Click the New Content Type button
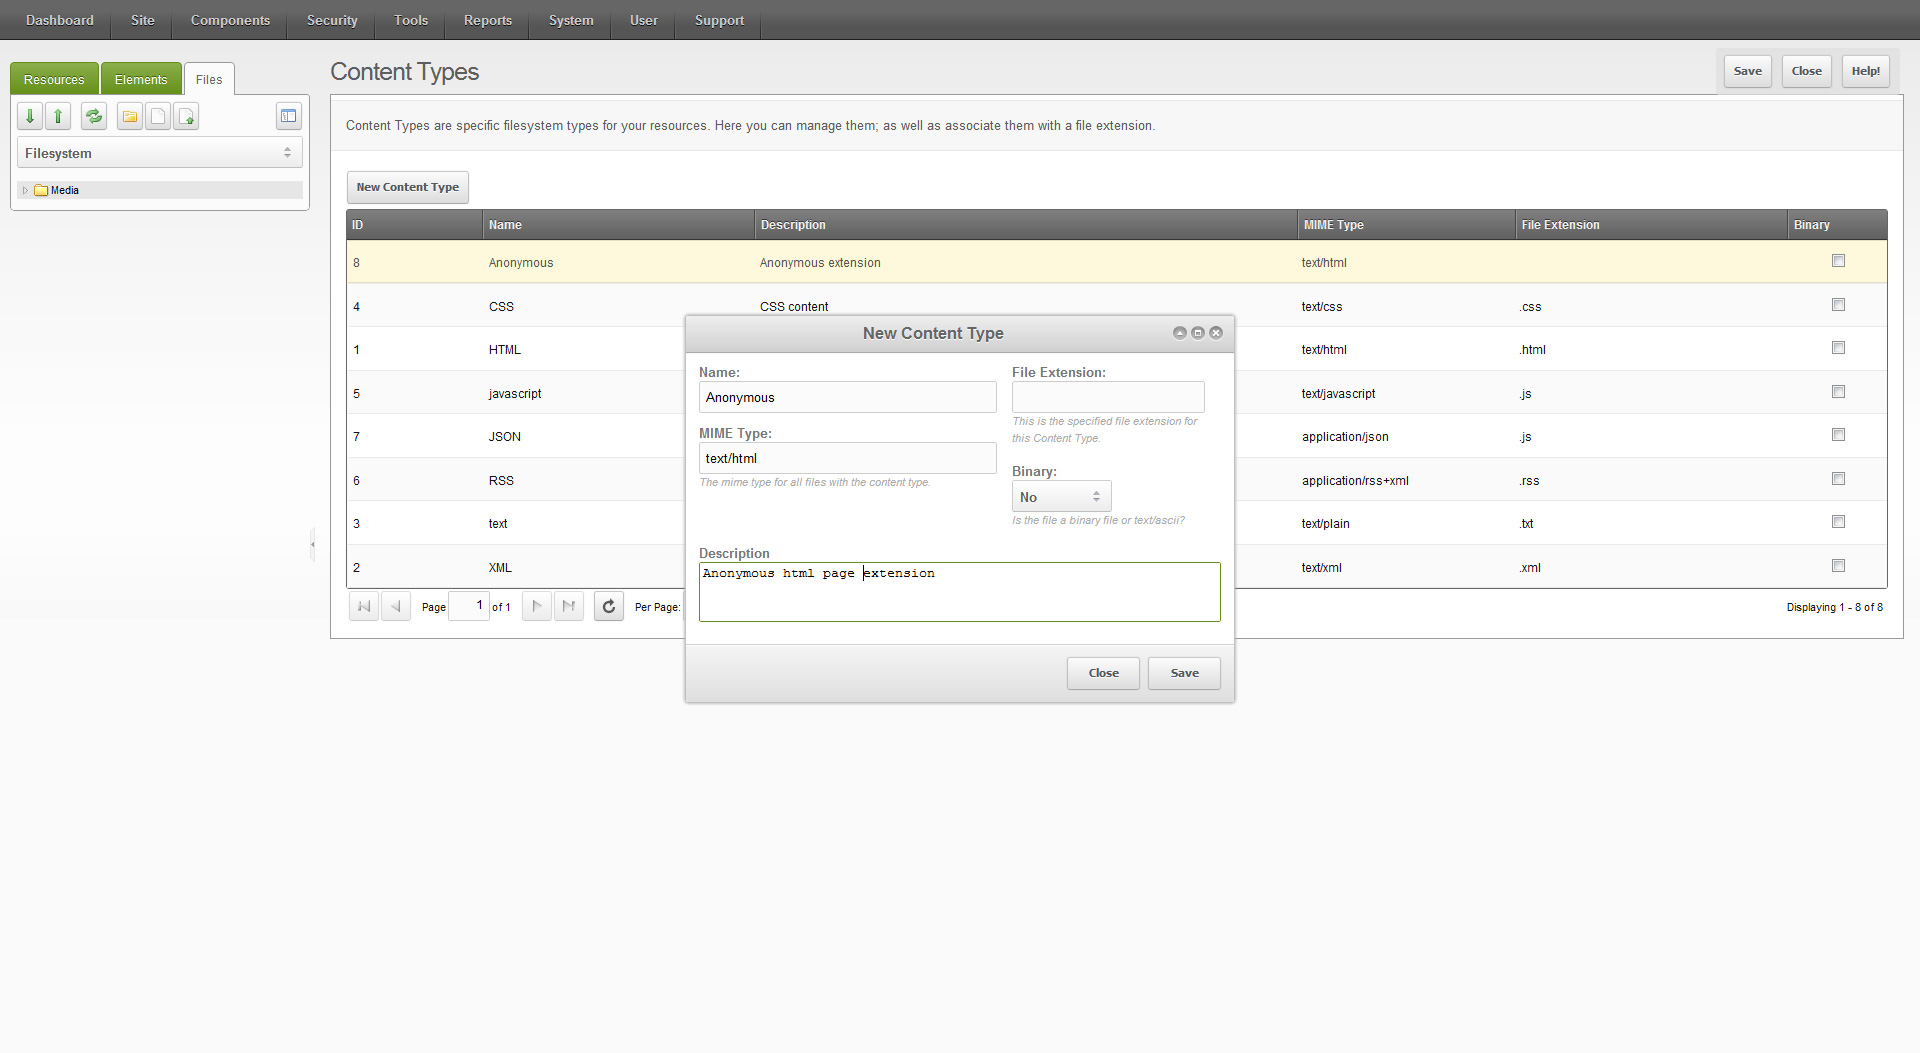Screen dimensions: 1920x1053 click(x=408, y=187)
